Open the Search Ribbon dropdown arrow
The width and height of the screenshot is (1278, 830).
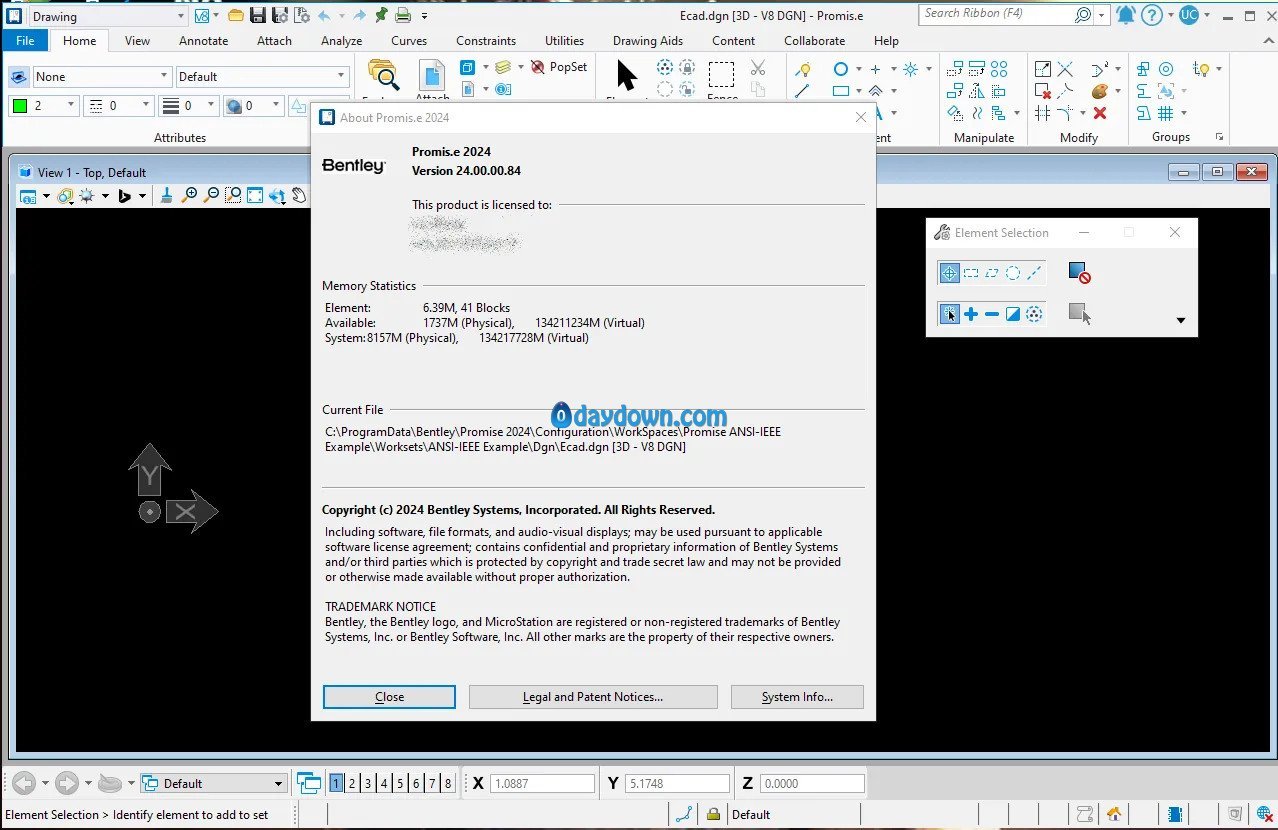click(1101, 15)
